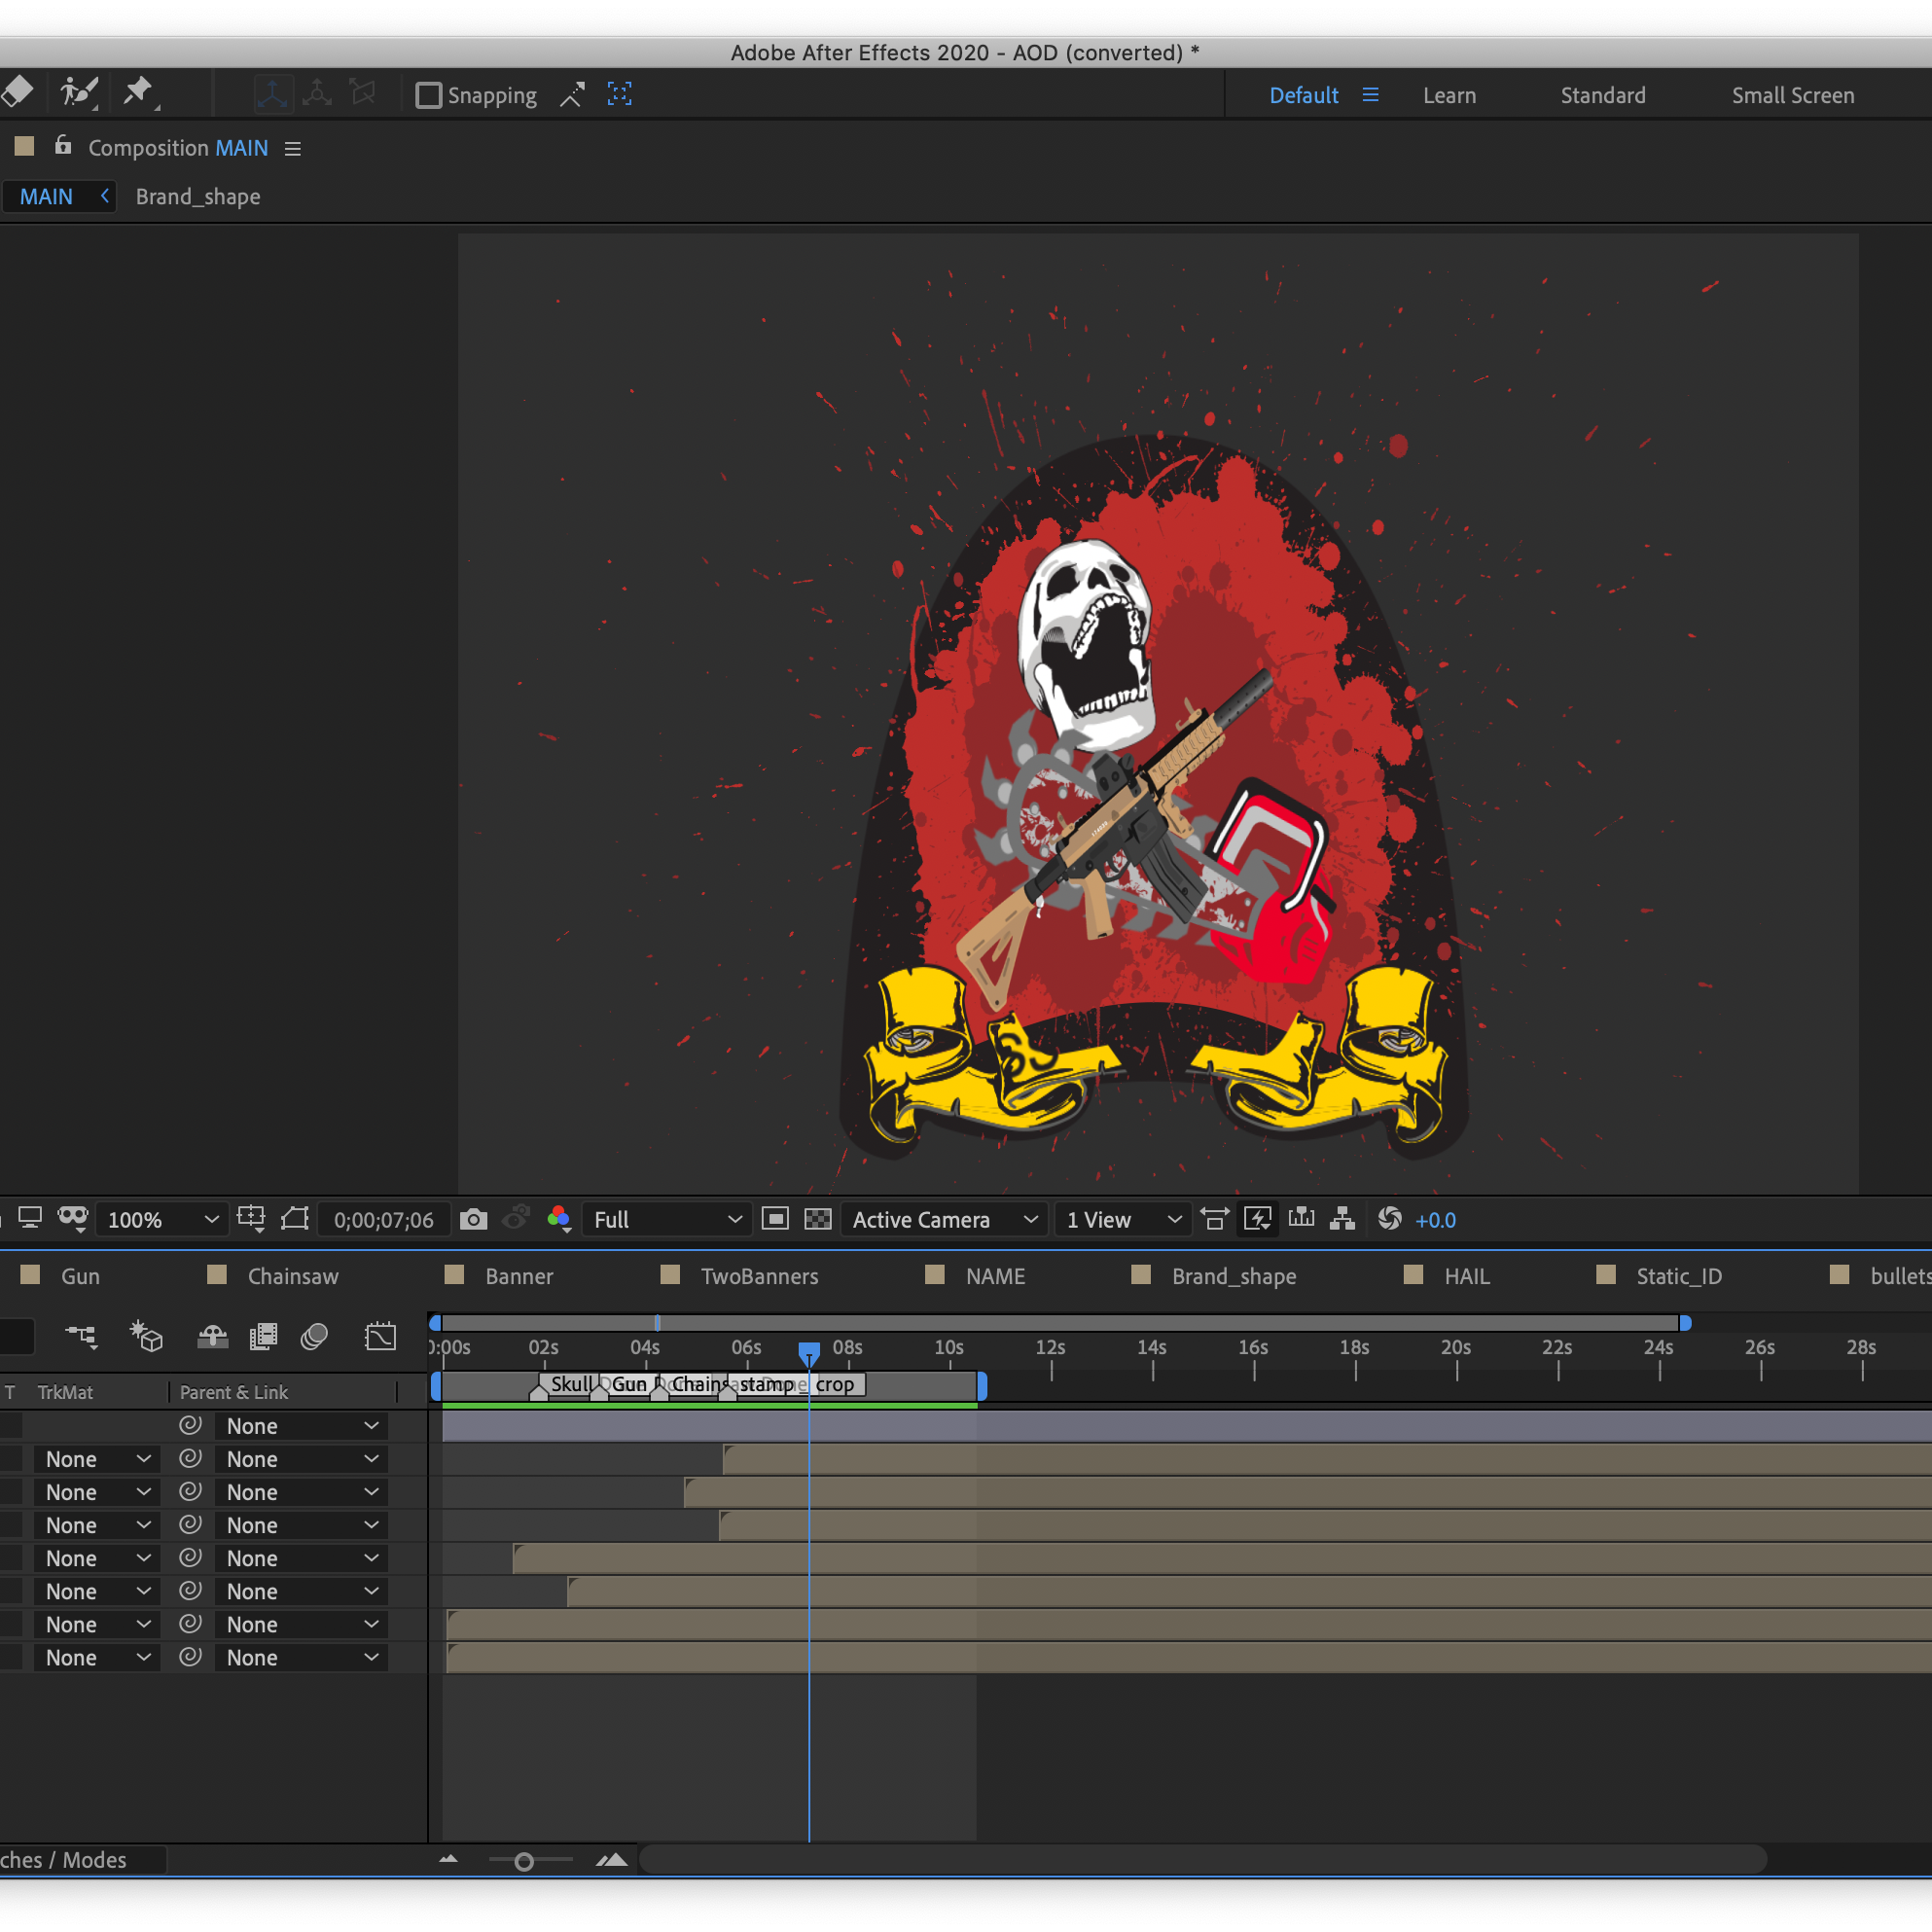
Task: Open the Full resolution dropdown
Action: [666, 1220]
